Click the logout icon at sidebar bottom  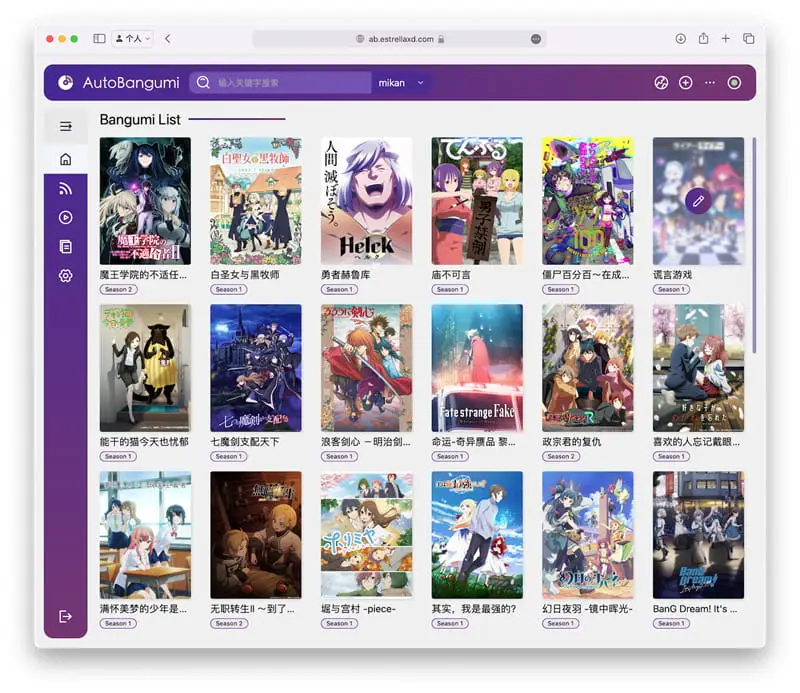(65, 616)
